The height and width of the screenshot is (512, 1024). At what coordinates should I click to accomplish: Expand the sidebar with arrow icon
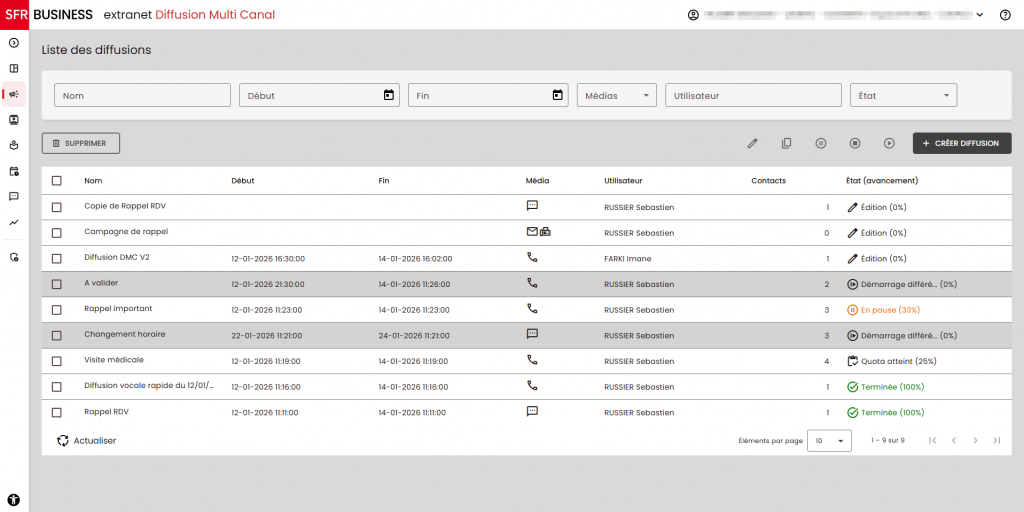[14, 43]
